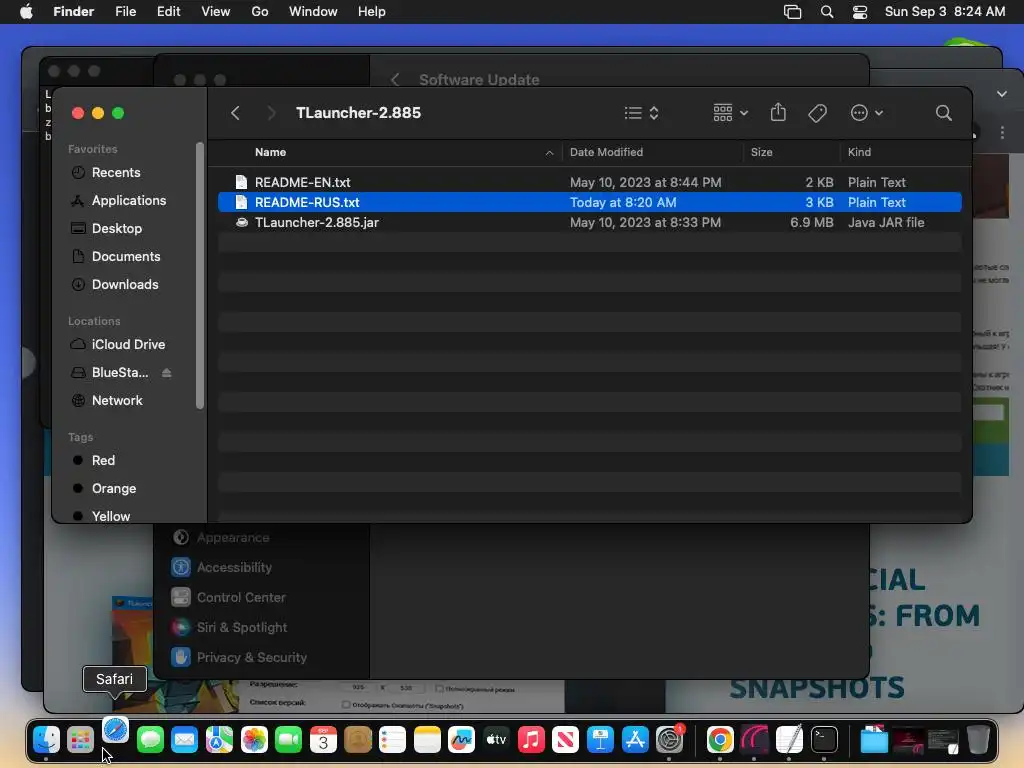Filter by Yellow tag

coord(110,516)
